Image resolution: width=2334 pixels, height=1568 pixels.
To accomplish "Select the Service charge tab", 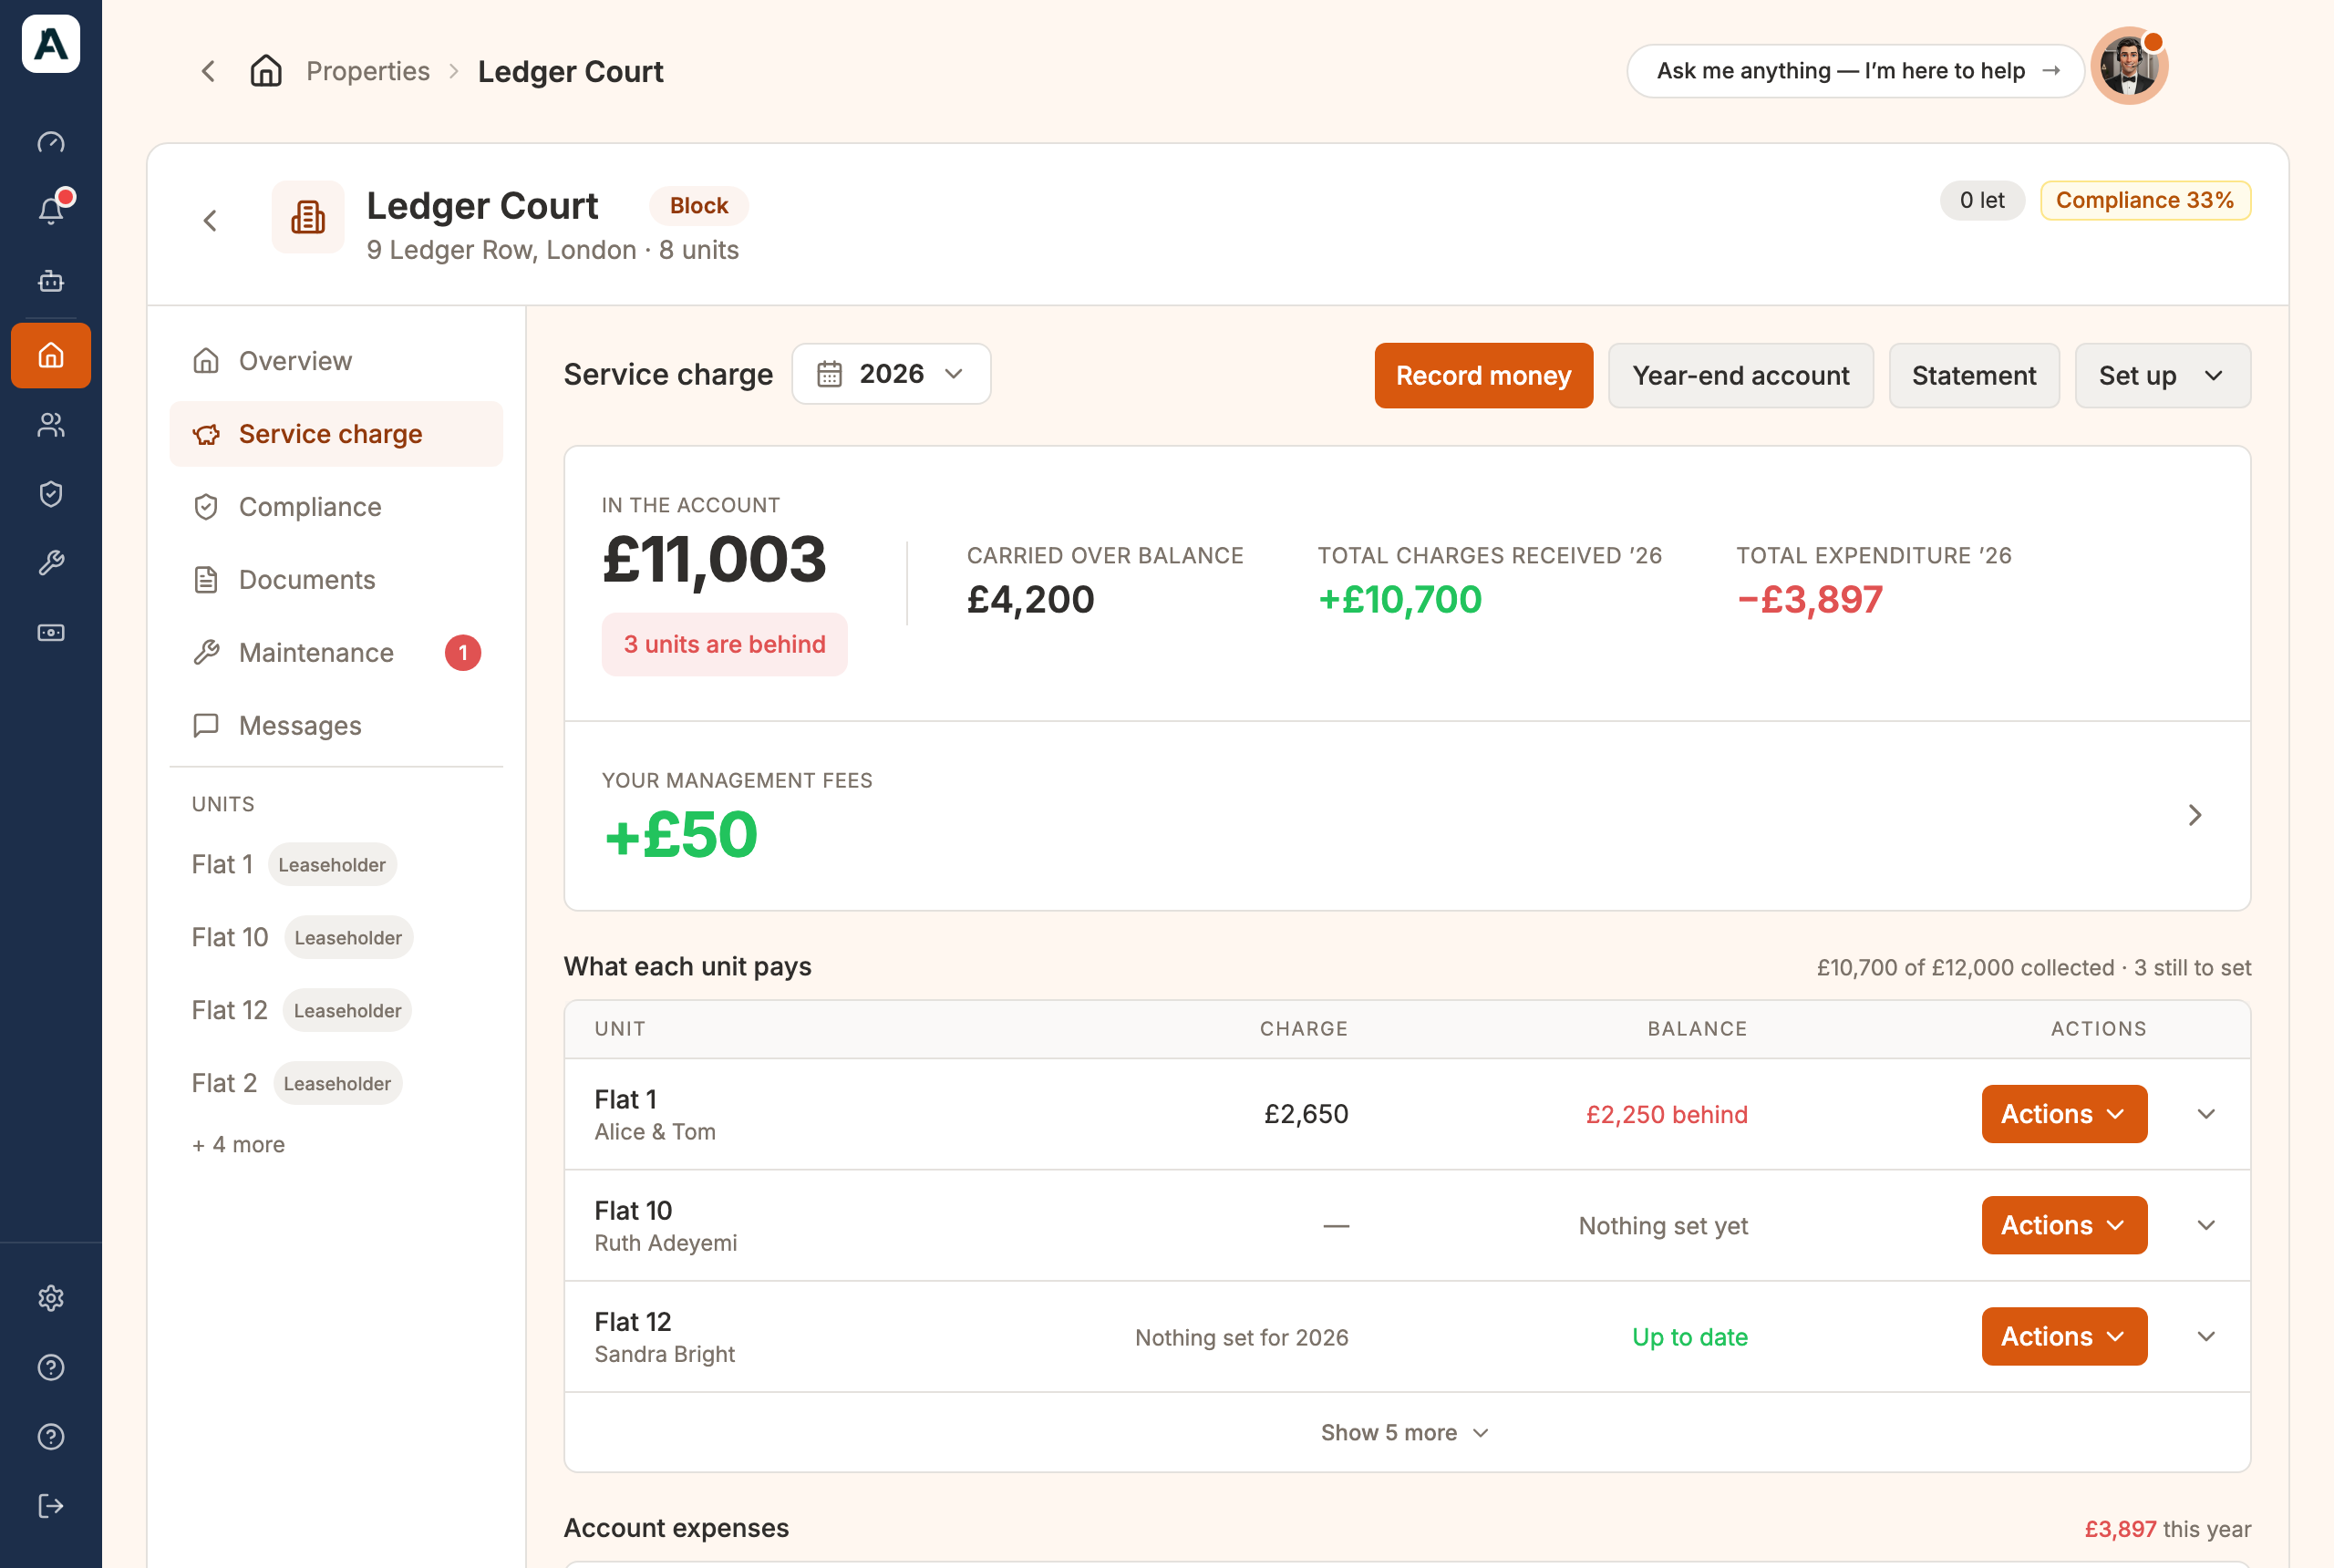I will click(336, 434).
